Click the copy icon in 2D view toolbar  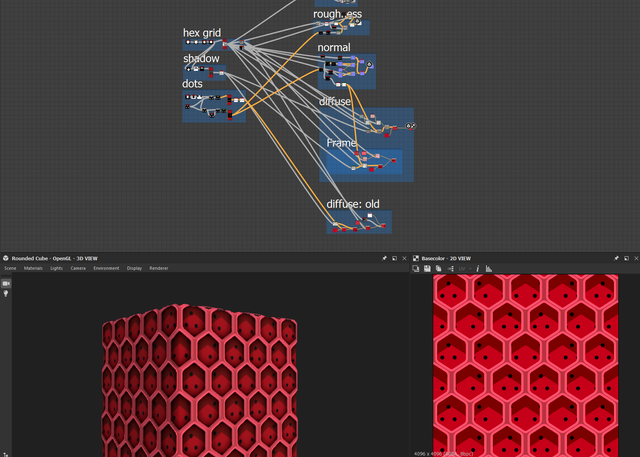click(438, 268)
